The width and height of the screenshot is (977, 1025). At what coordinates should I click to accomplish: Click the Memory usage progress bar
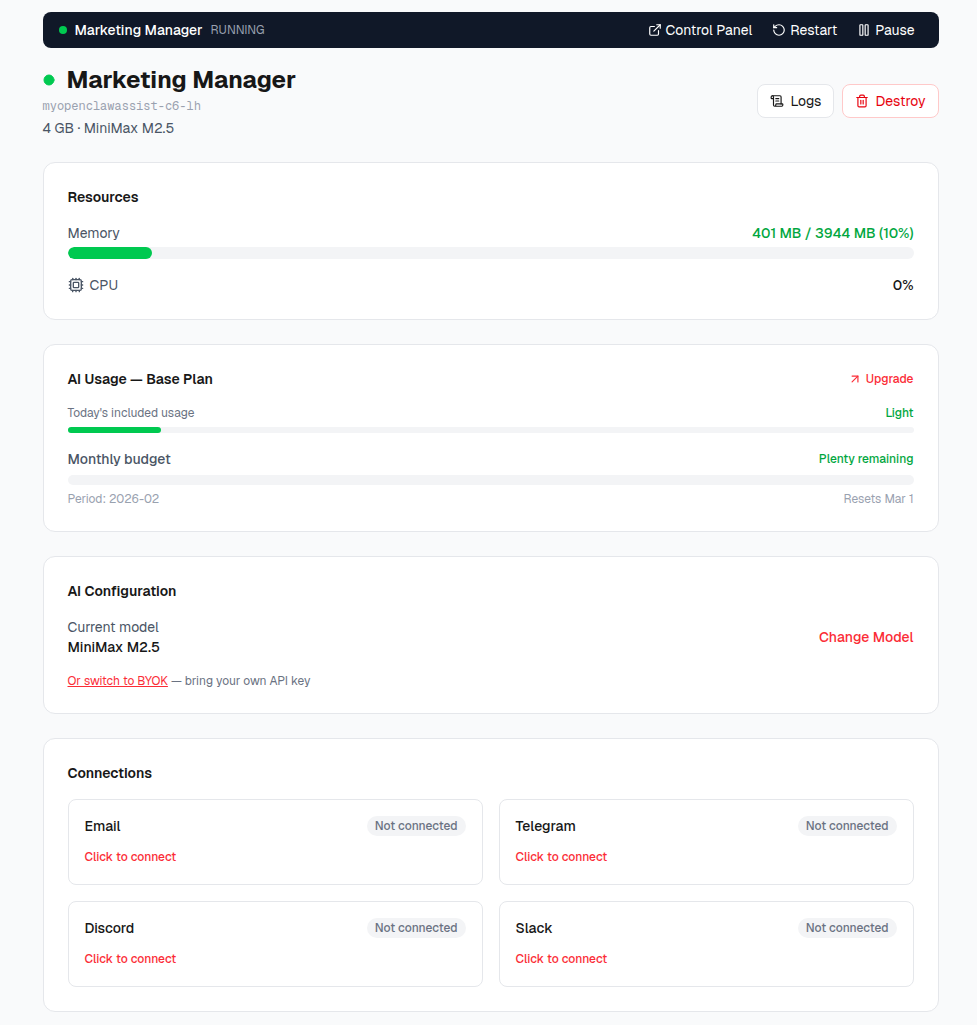coord(490,253)
